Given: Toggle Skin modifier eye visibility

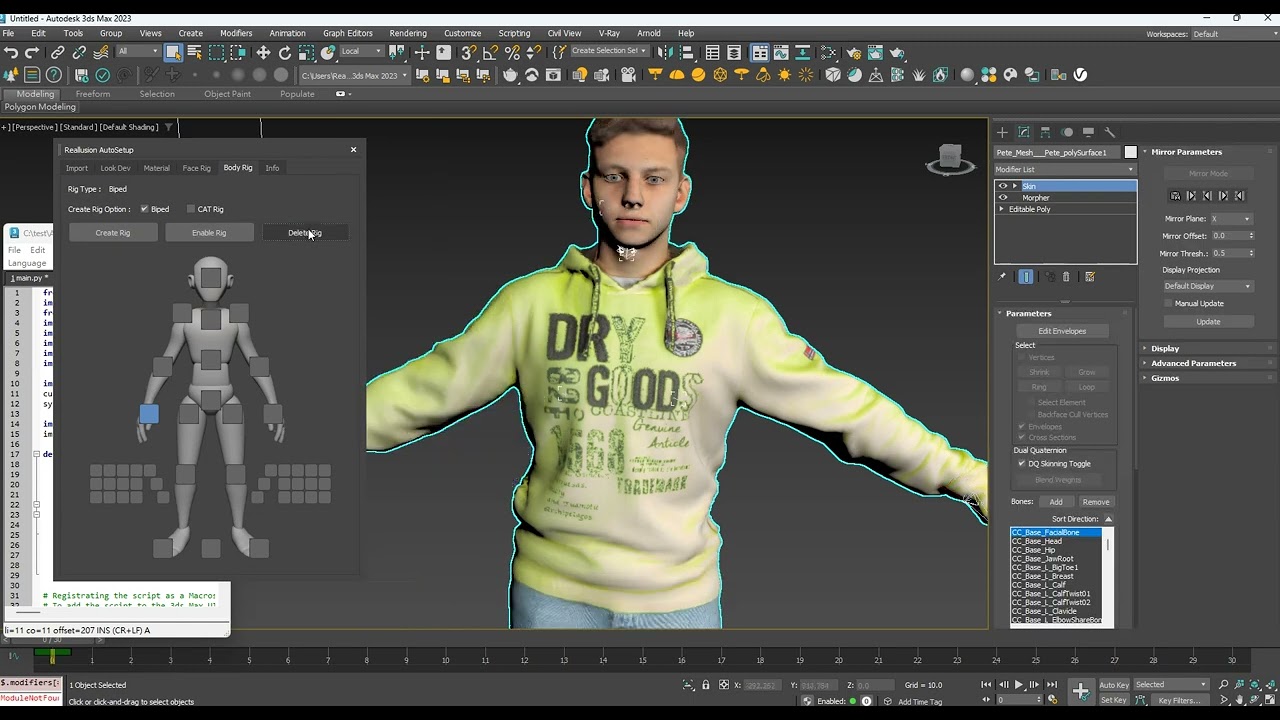Looking at the screenshot, I should click(1003, 186).
